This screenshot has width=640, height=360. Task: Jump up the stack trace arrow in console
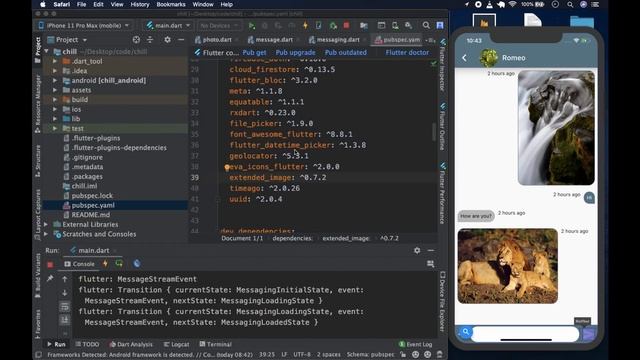point(64,279)
